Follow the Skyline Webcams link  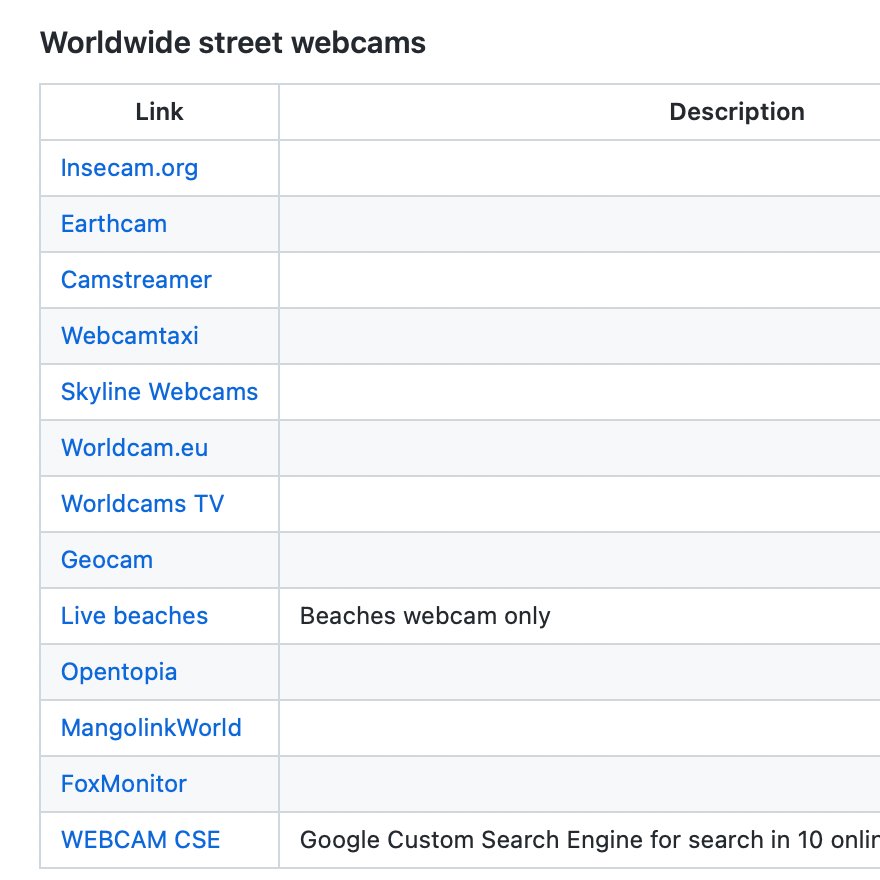pyautogui.click(x=159, y=392)
